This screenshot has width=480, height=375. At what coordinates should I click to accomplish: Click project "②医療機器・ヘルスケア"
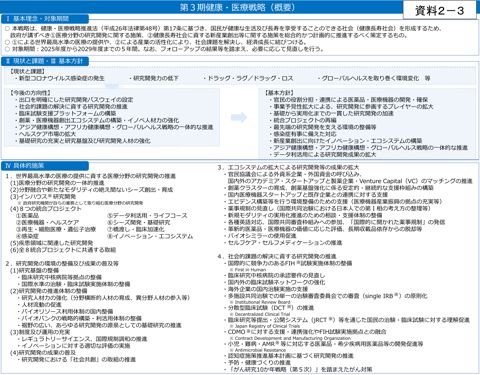(47, 222)
